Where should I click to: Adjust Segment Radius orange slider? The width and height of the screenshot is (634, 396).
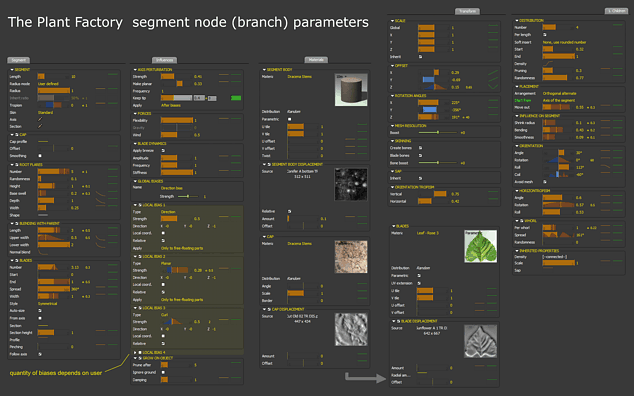(x=54, y=91)
